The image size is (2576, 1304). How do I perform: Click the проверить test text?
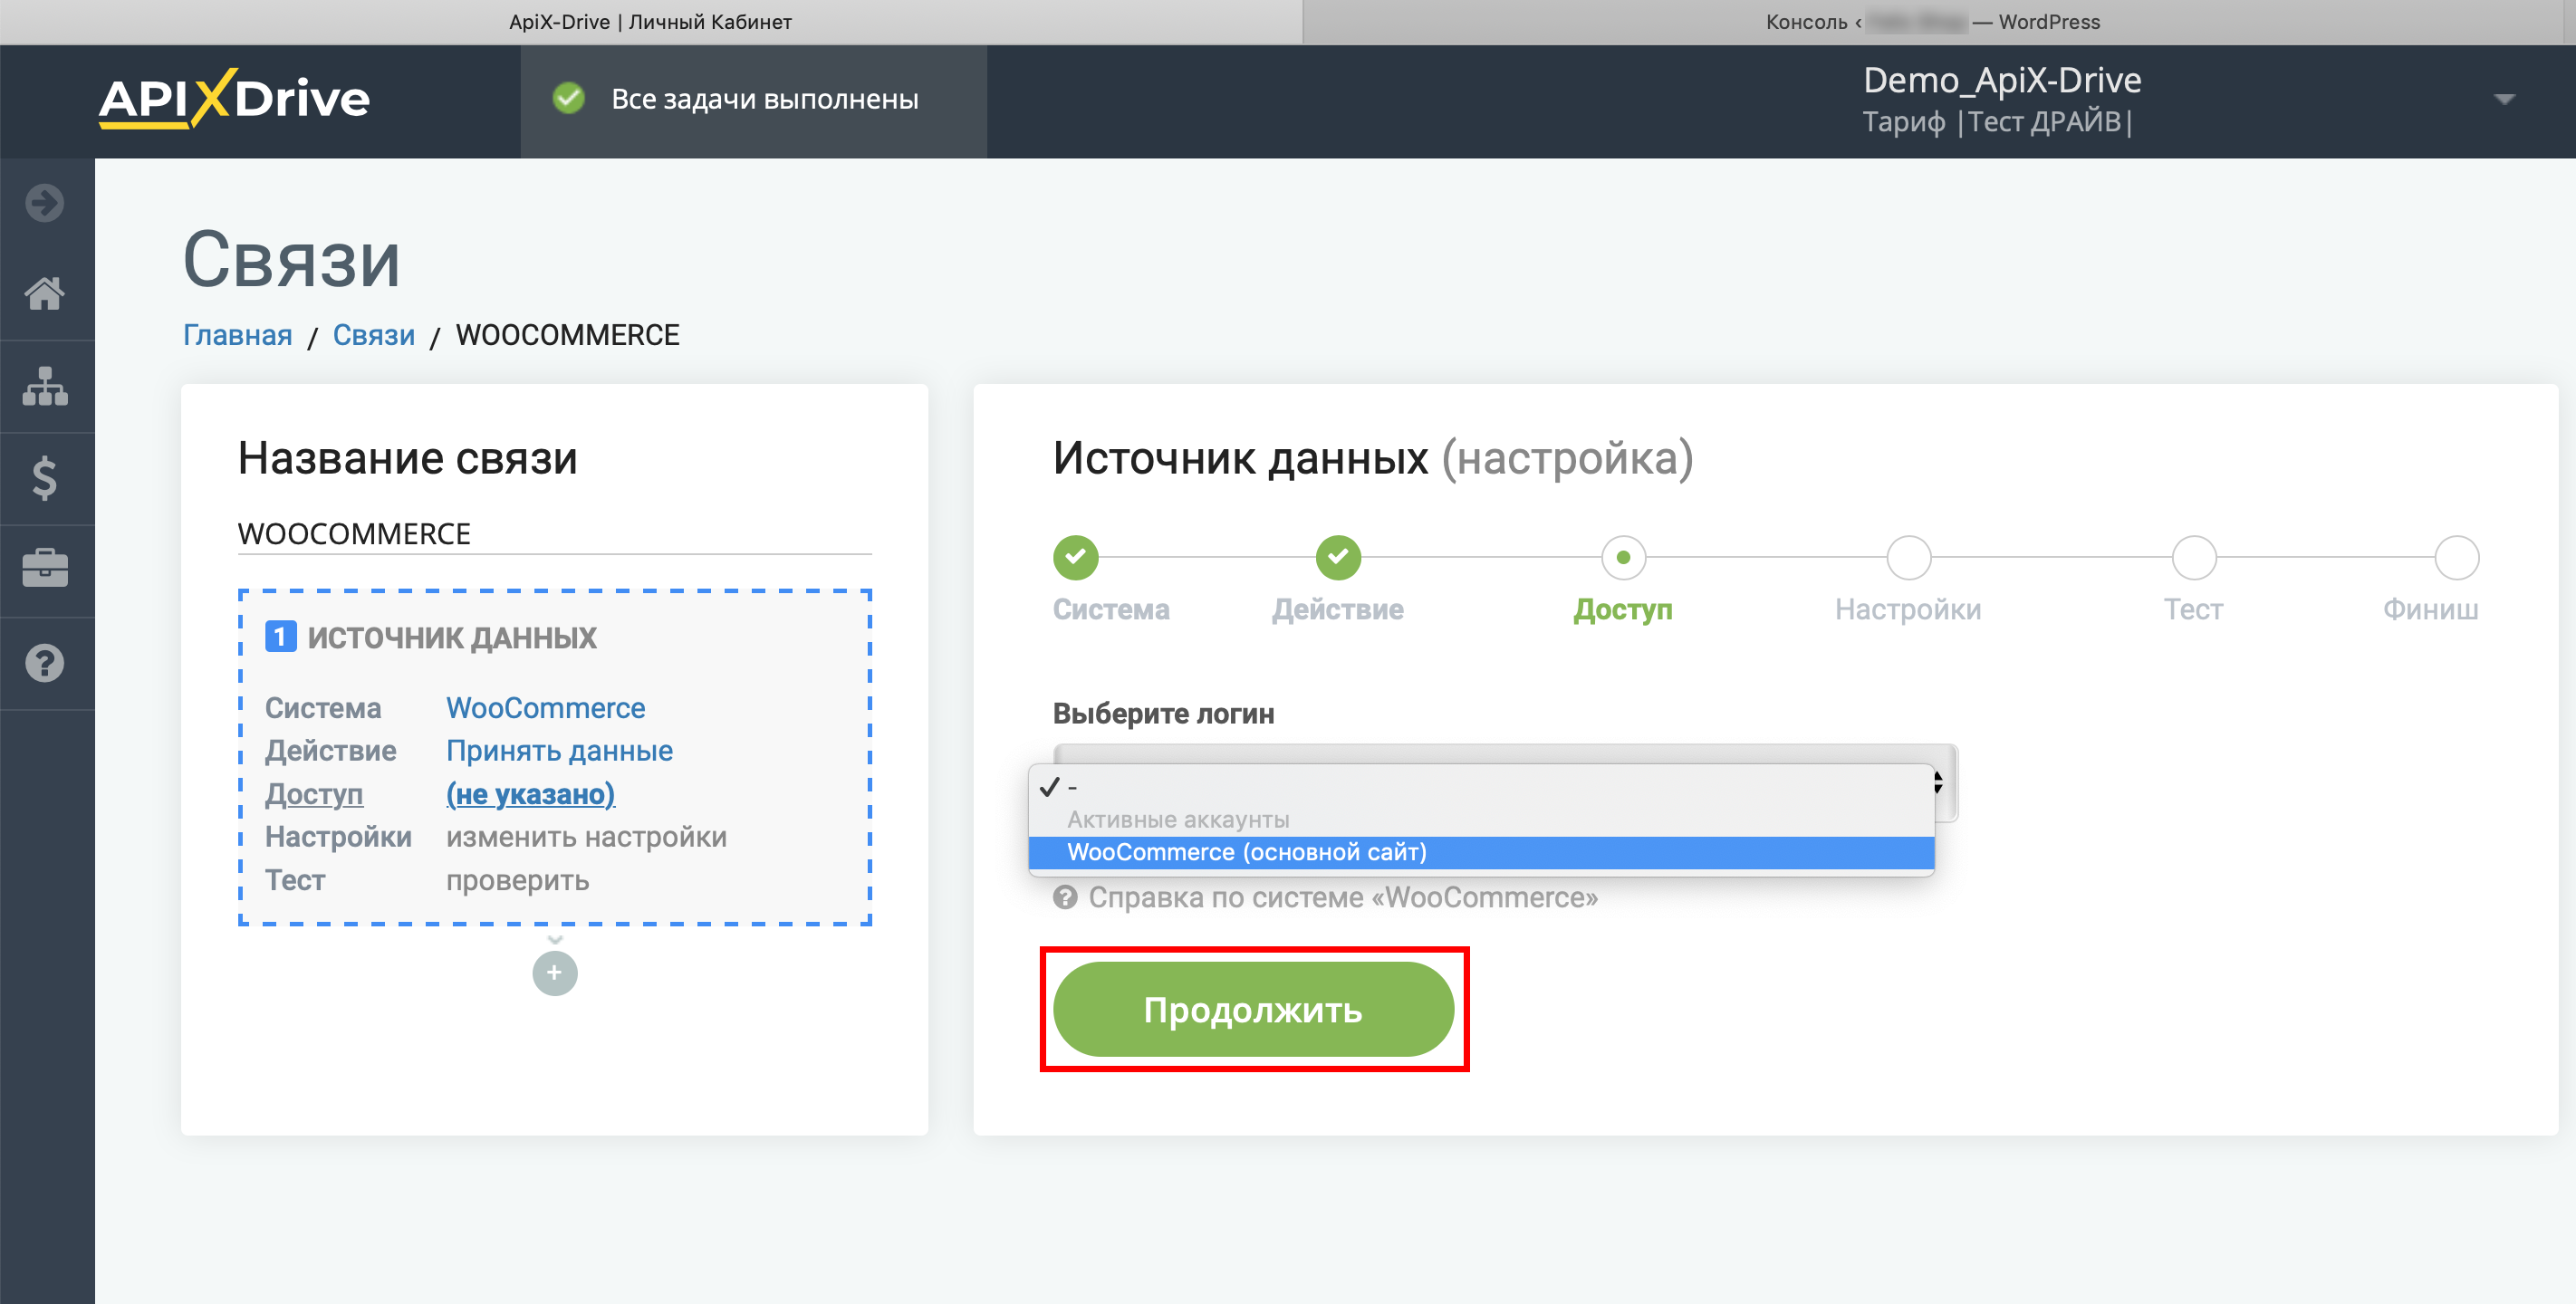point(517,881)
